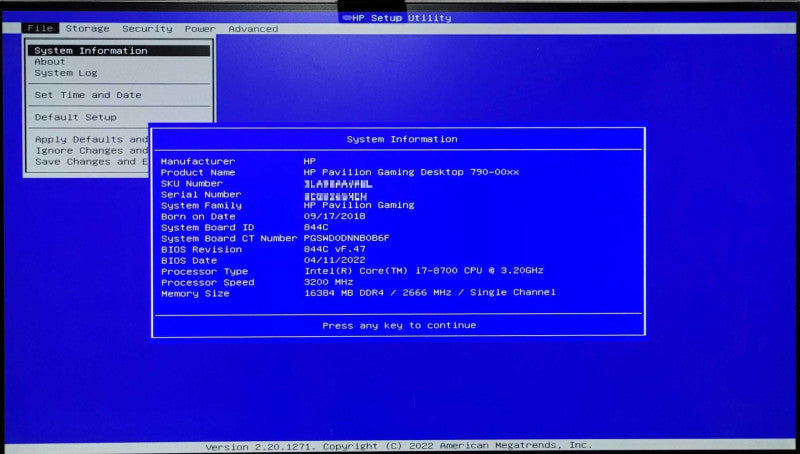Viewport: 800px width, 454px height.
Task: Select Save Changes menu entry
Action: pos(91,162)
